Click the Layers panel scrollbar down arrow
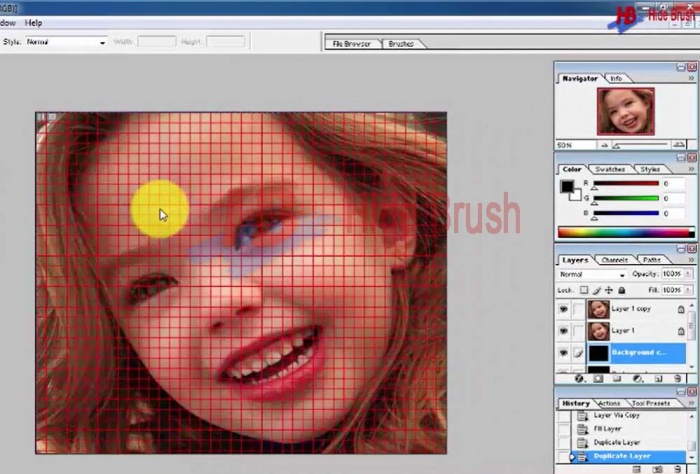700x474 pixels. (691, 368)
